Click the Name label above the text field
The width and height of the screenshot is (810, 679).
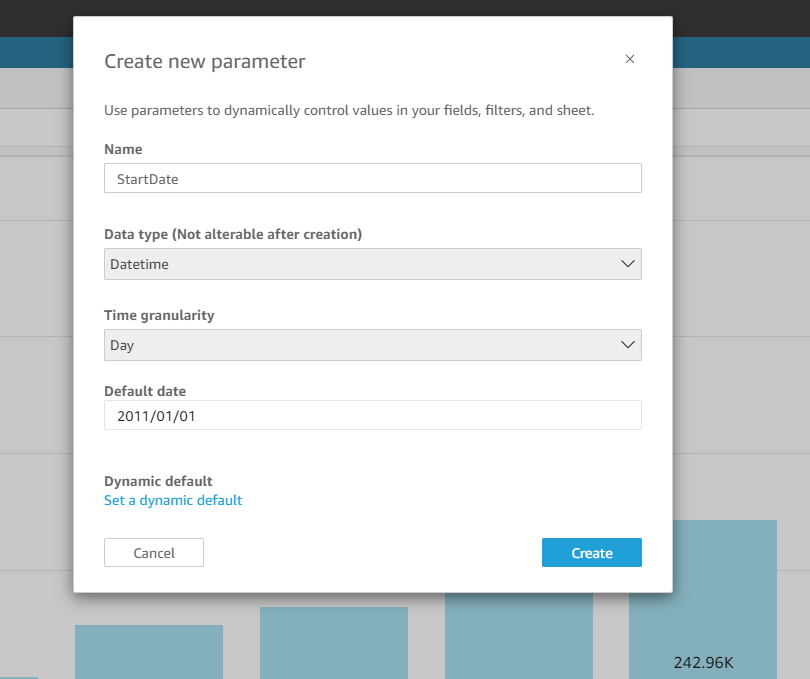[123, 149]
